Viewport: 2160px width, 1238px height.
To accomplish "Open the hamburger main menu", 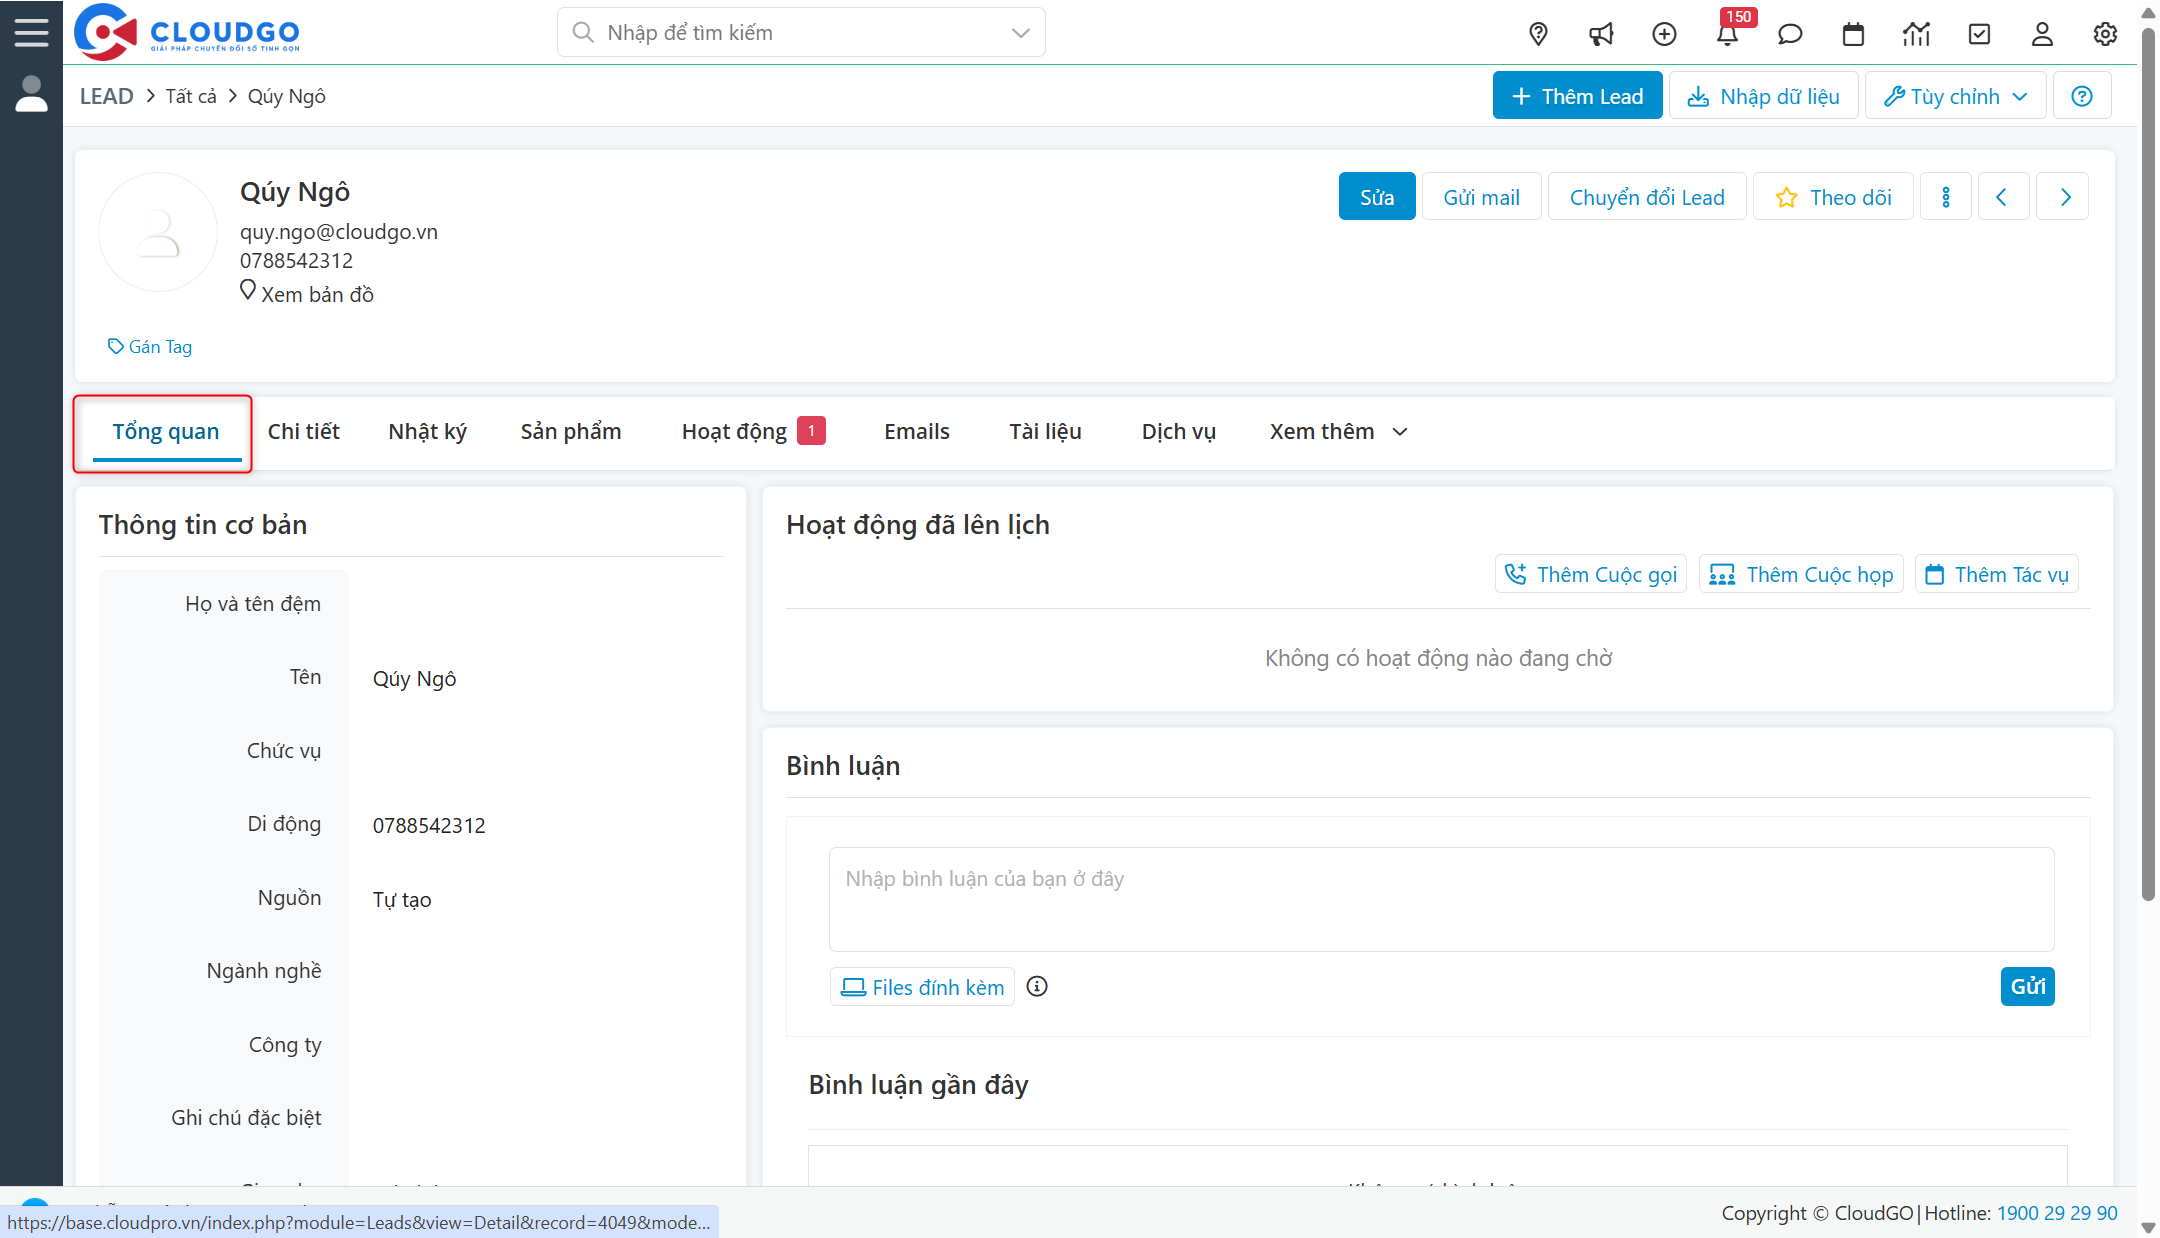I will [x=31, y=32].
